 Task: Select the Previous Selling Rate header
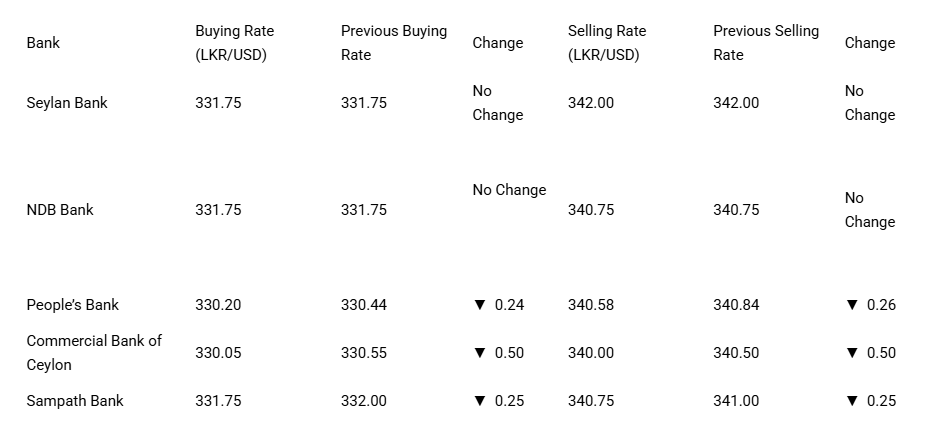click(x=766, y=43)
